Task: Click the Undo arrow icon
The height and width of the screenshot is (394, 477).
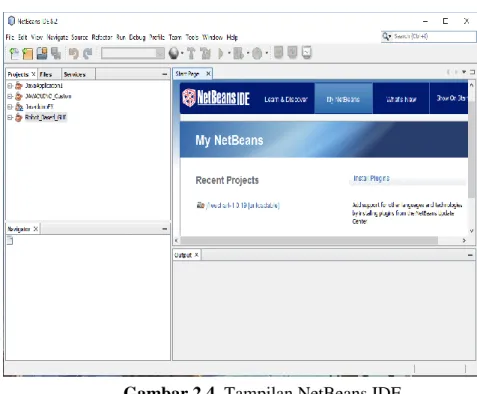Action: coord(74,53)
